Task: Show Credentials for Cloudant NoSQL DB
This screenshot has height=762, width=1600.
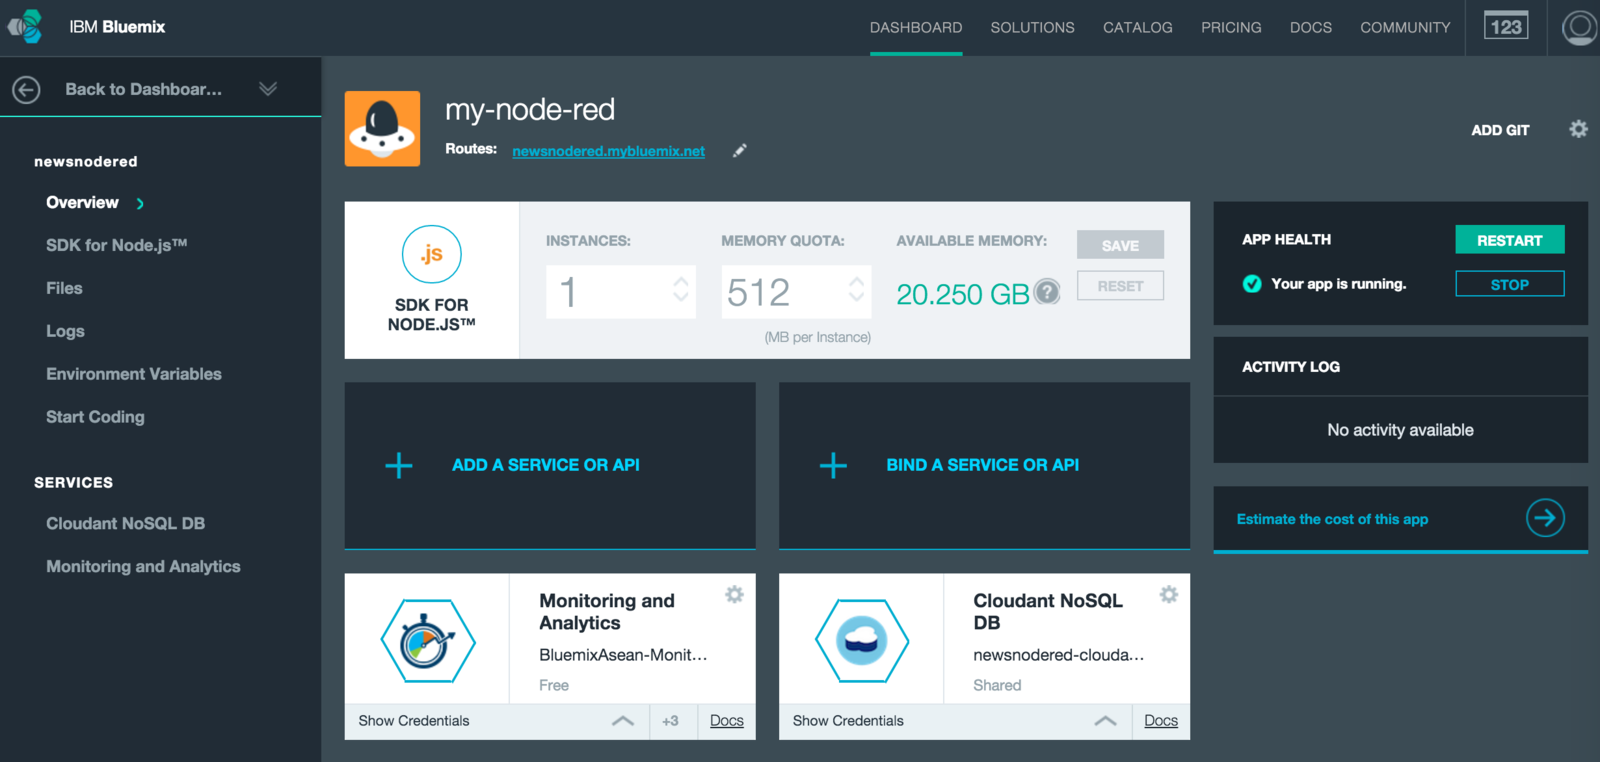Action: coord(848,721)
